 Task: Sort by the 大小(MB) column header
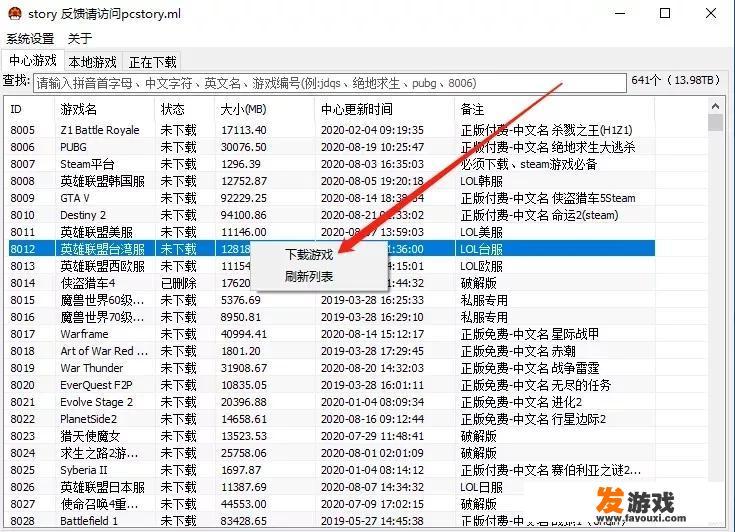coord(265,110)
